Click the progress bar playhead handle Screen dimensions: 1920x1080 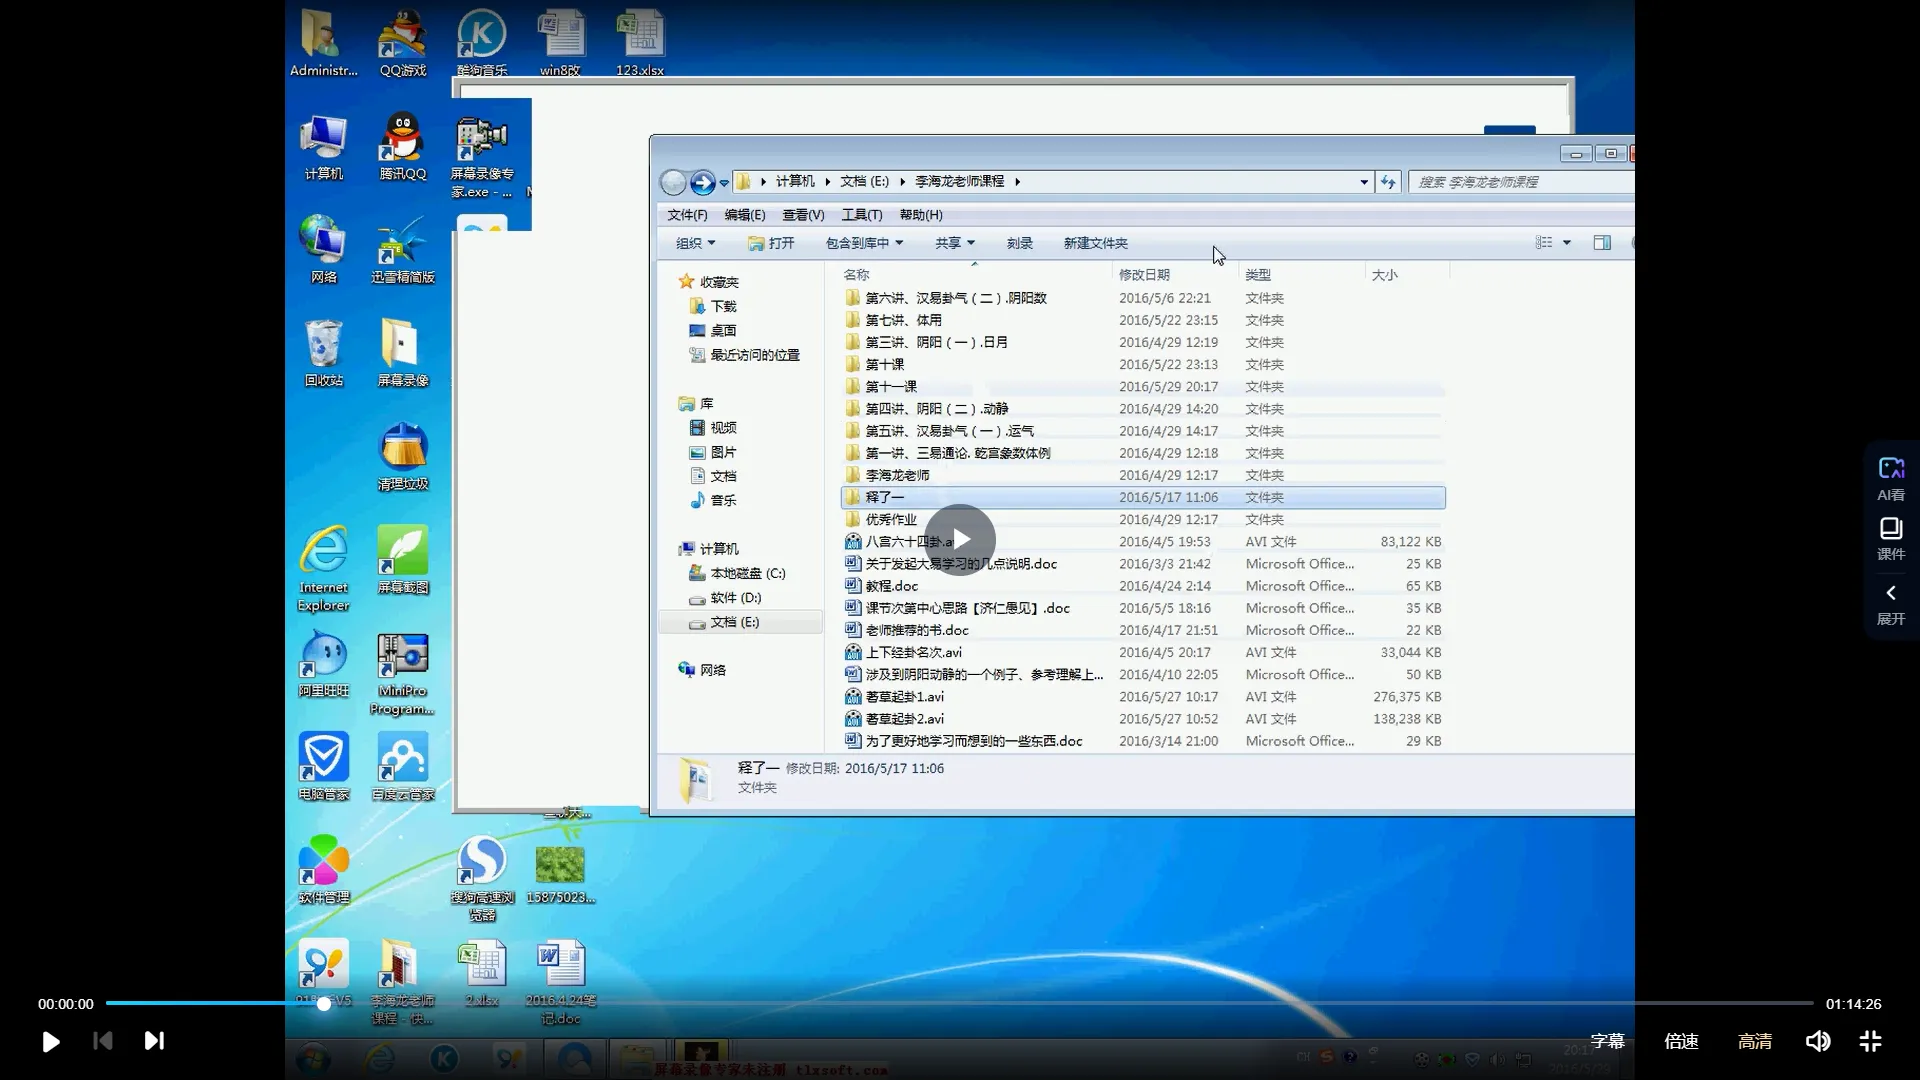324,1003
